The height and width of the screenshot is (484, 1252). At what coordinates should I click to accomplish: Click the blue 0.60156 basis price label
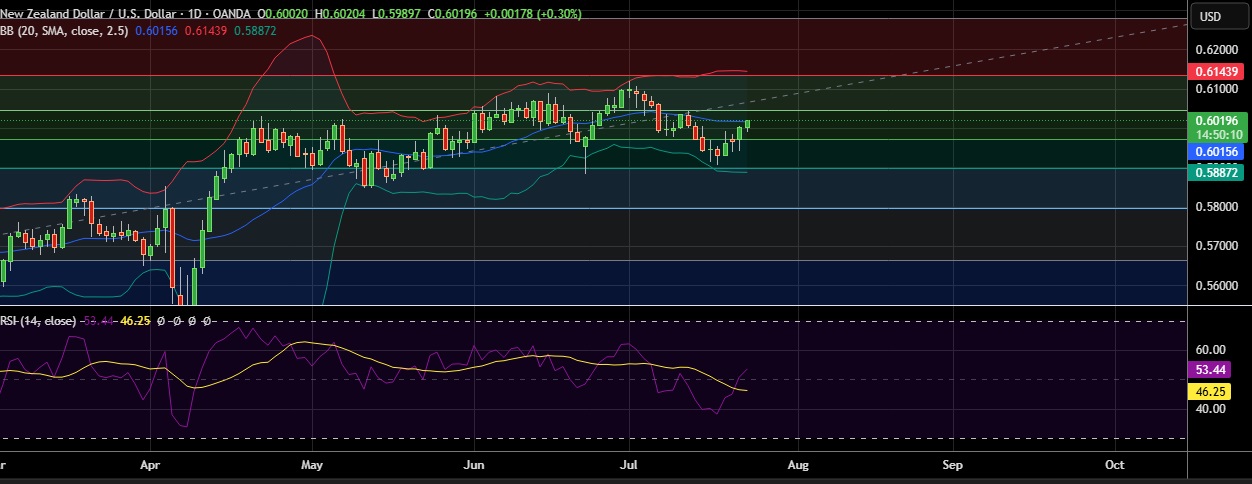(x=1217, y=152)
